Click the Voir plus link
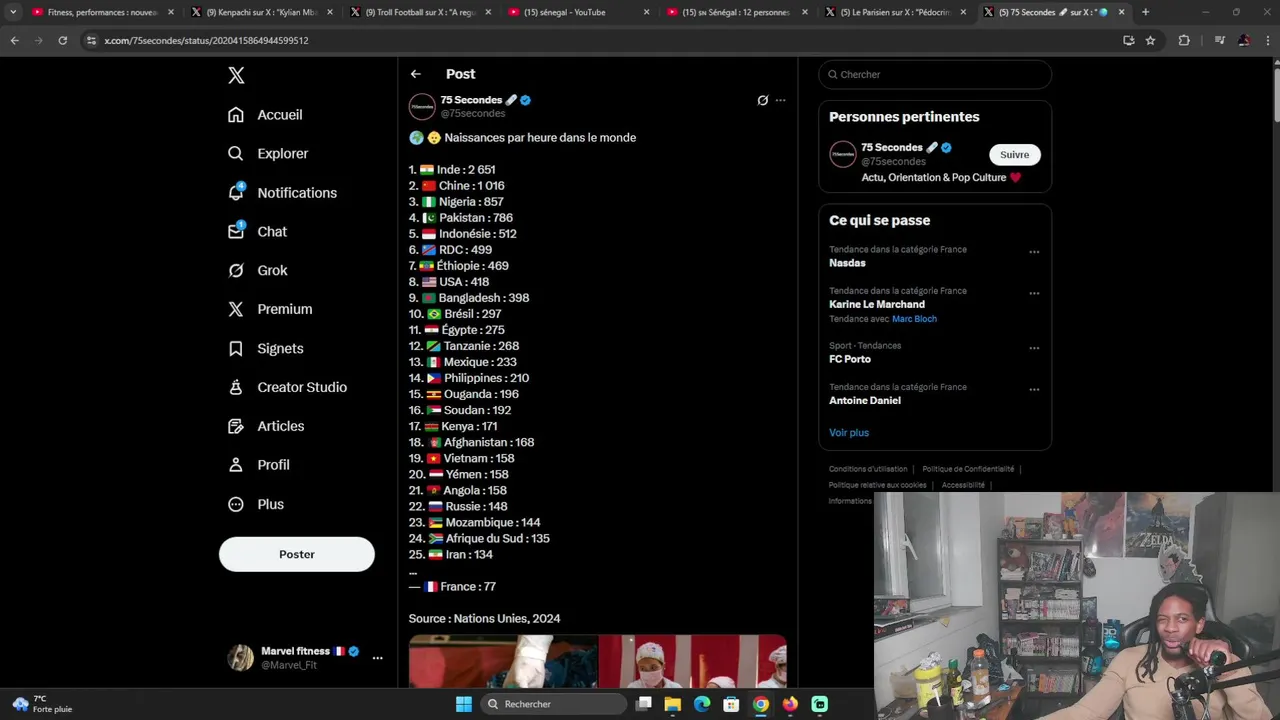 [x=849, y=433]
